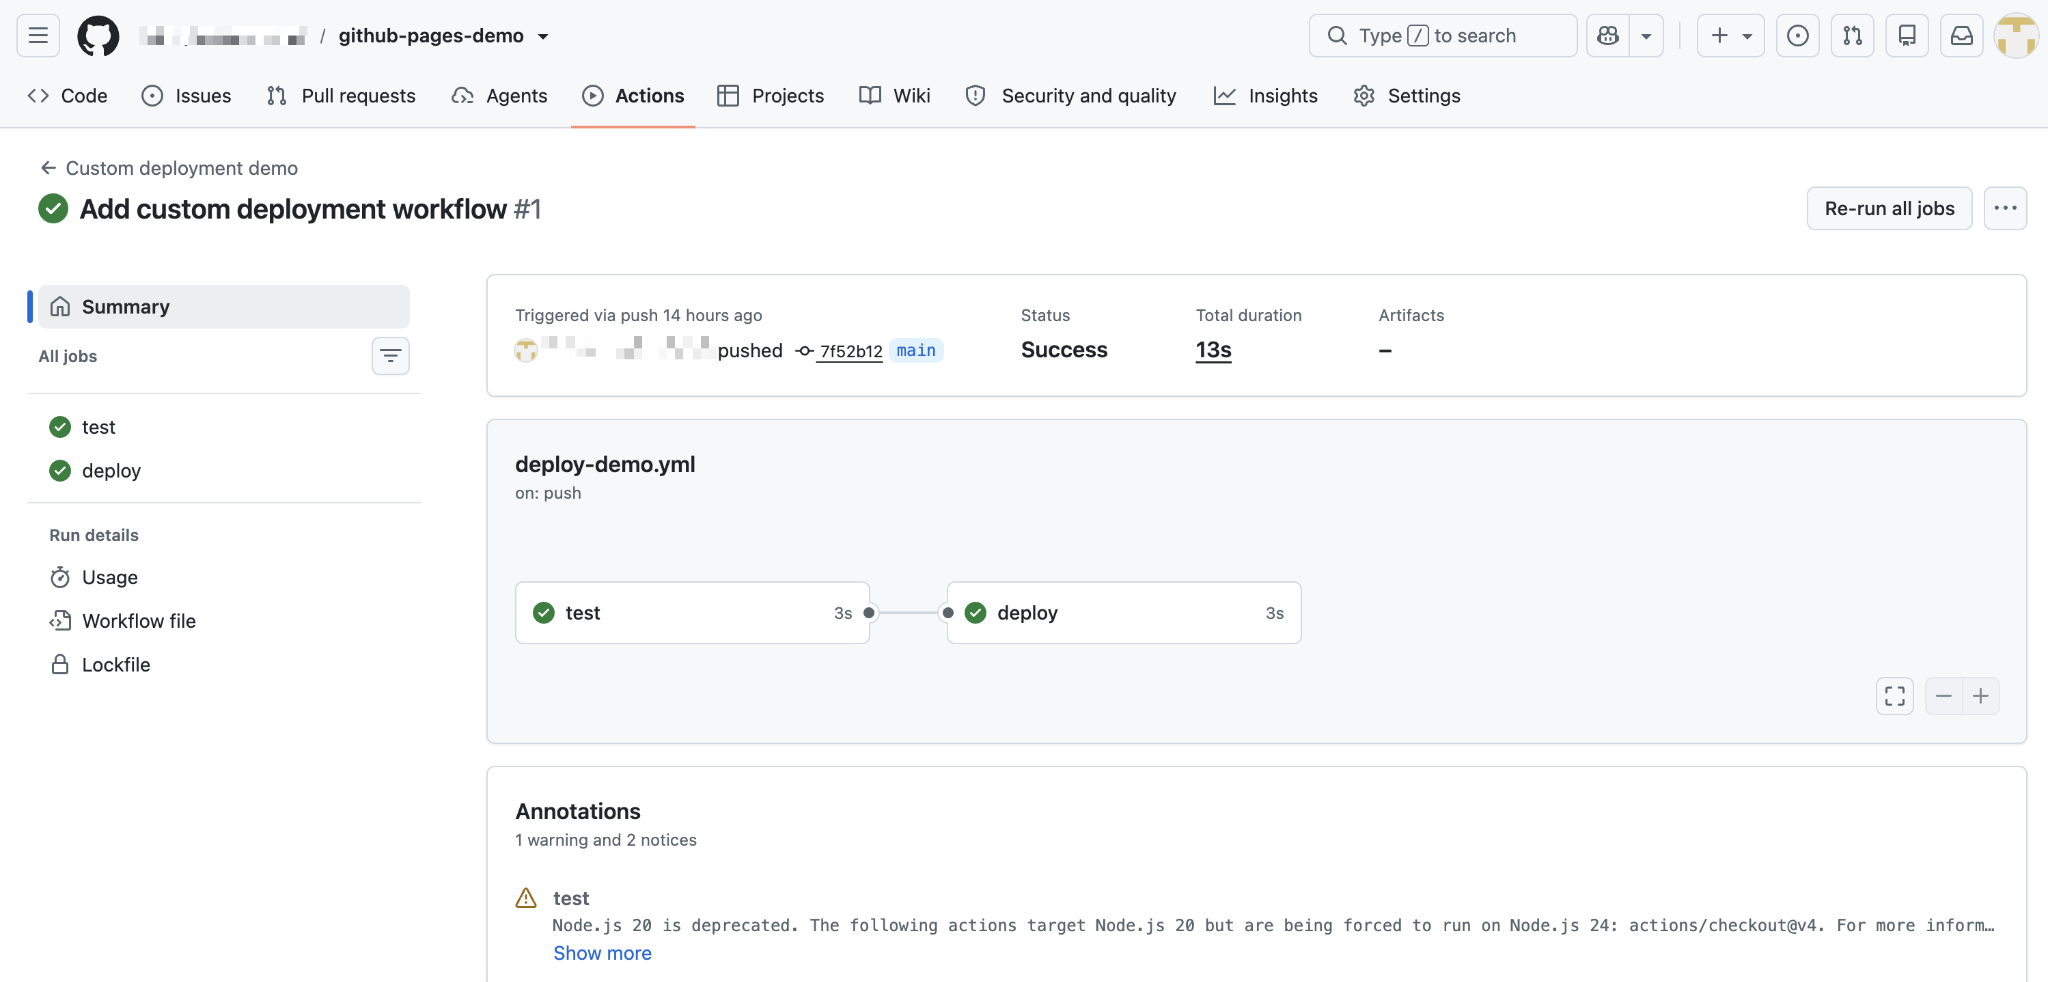Image resolution: width=2048 pixels, height=982 pixels.
Task: Open the test job in sidebar
Action: click(x=224, y=427)
